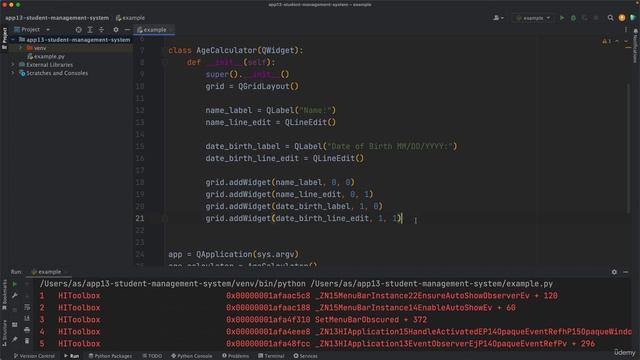The height and width of the screenshot is (360, 640).
Task: Expand Scratches and Consoles node
Action: 13,73
